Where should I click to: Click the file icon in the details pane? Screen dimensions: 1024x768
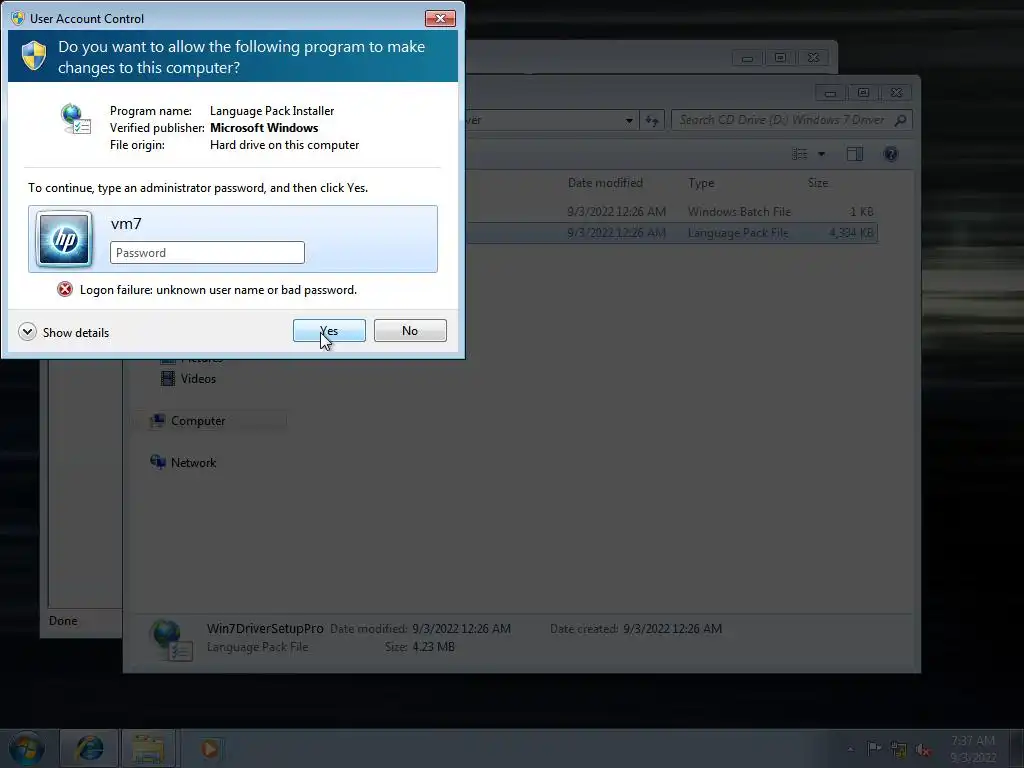[170, 639]
